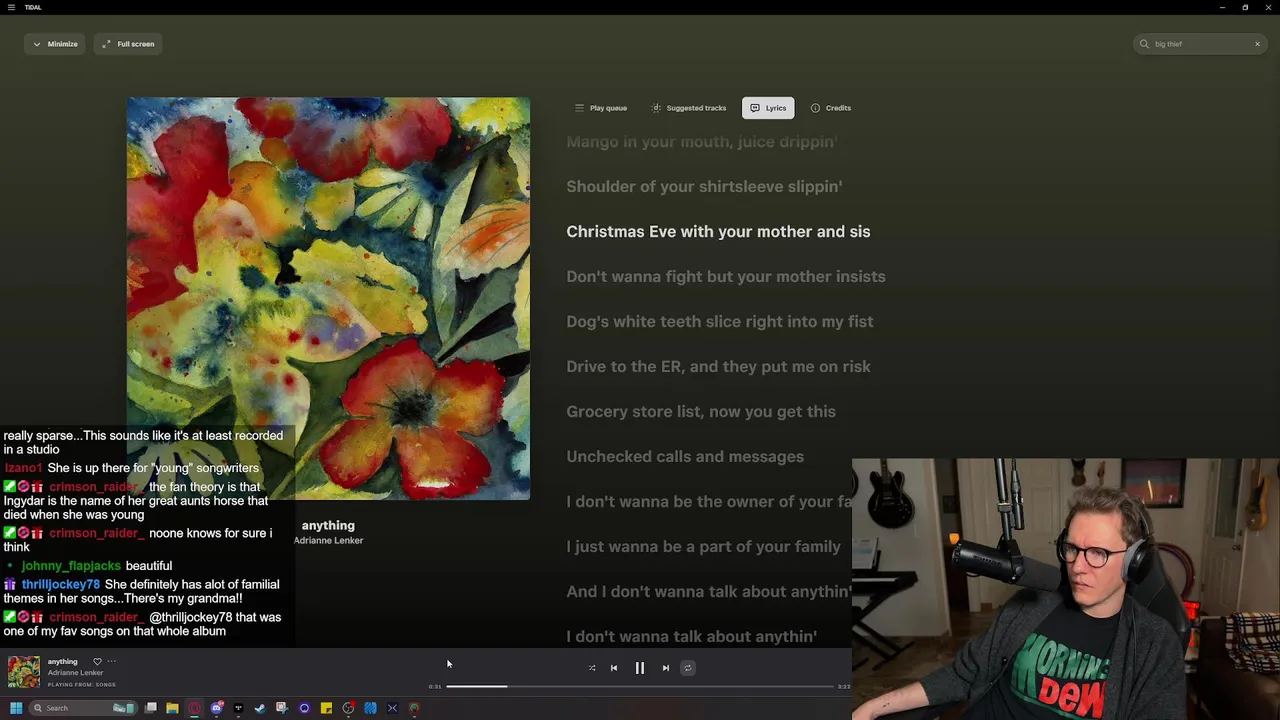Open the Play queue tab

point(601,108)
